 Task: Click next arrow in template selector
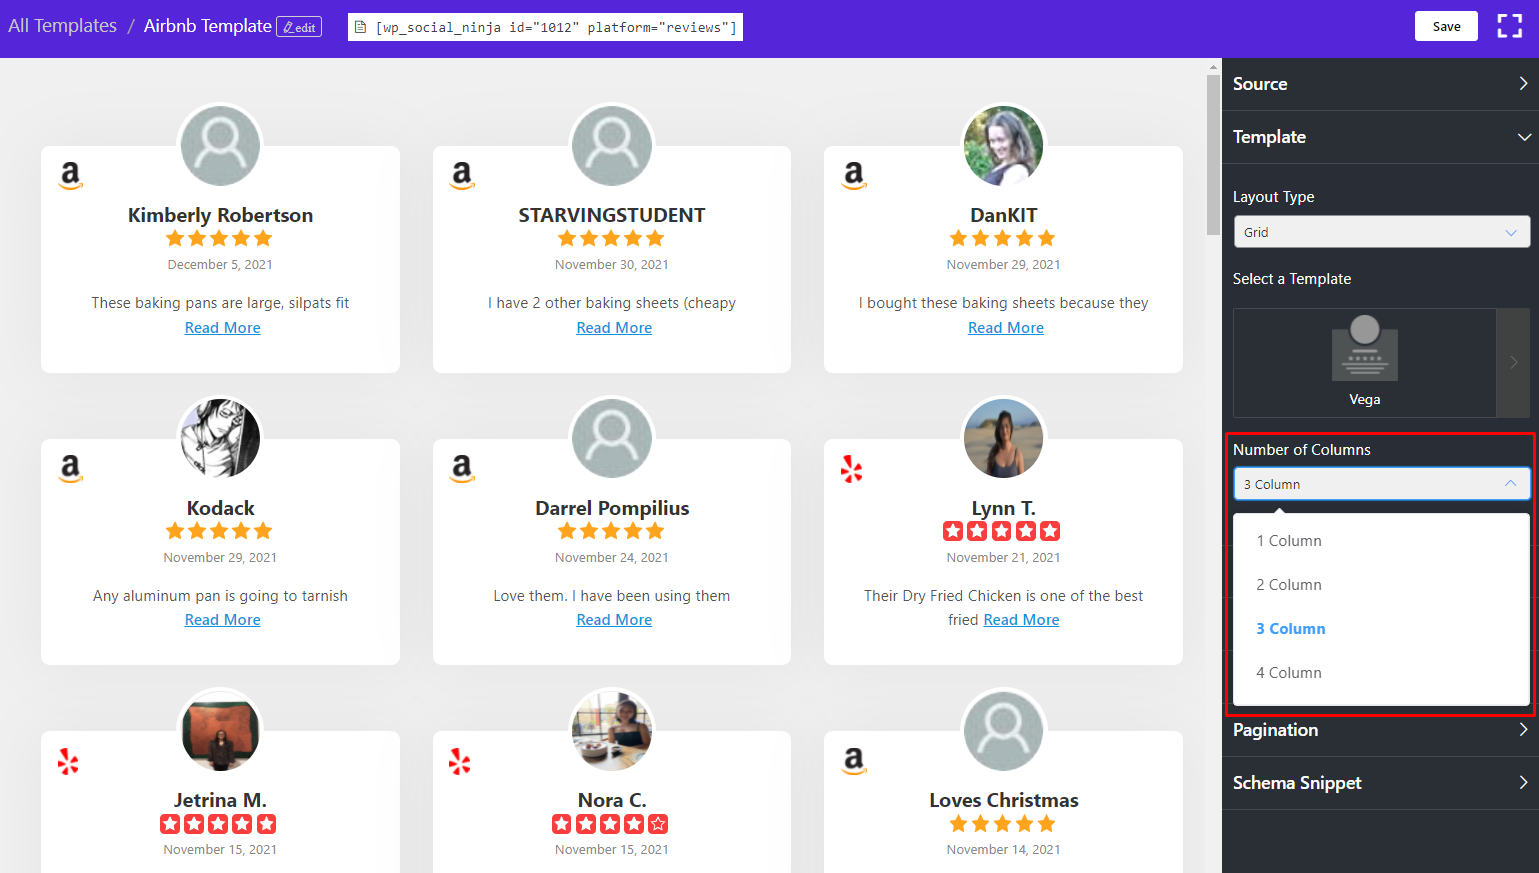pos(1513,362)
